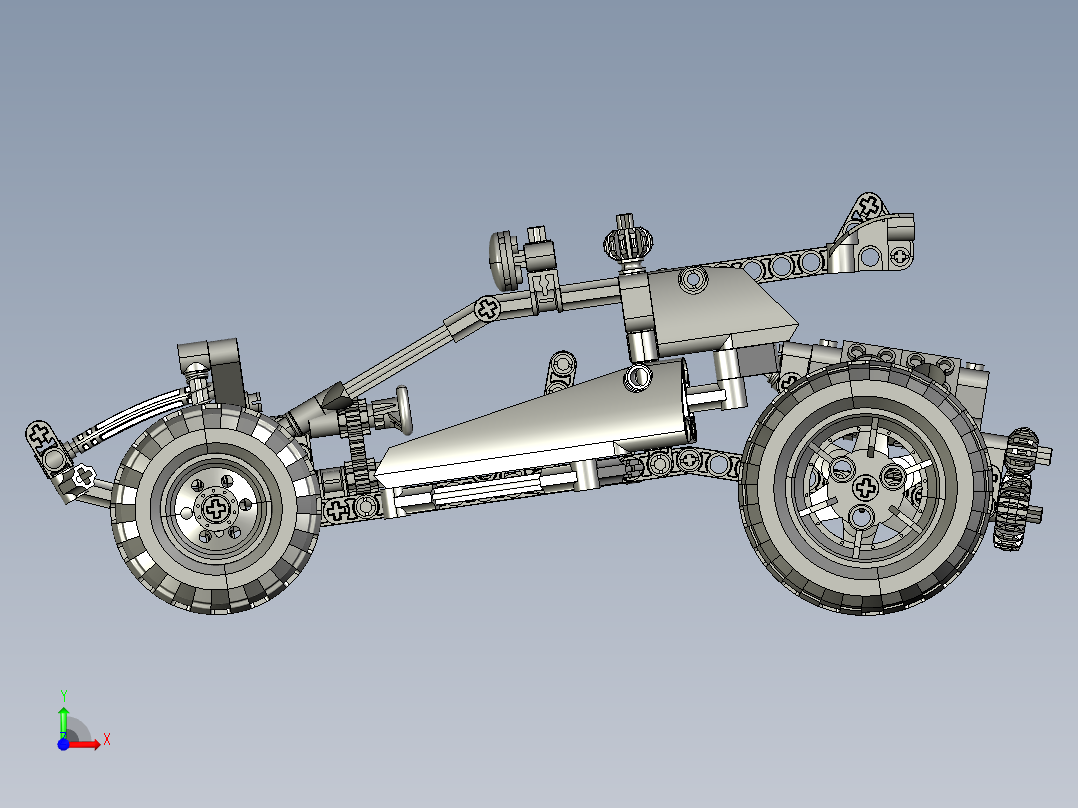Select the rear wheel's center cross axle hub
This screenshot has height=808, width=1078.
[865, 488]
